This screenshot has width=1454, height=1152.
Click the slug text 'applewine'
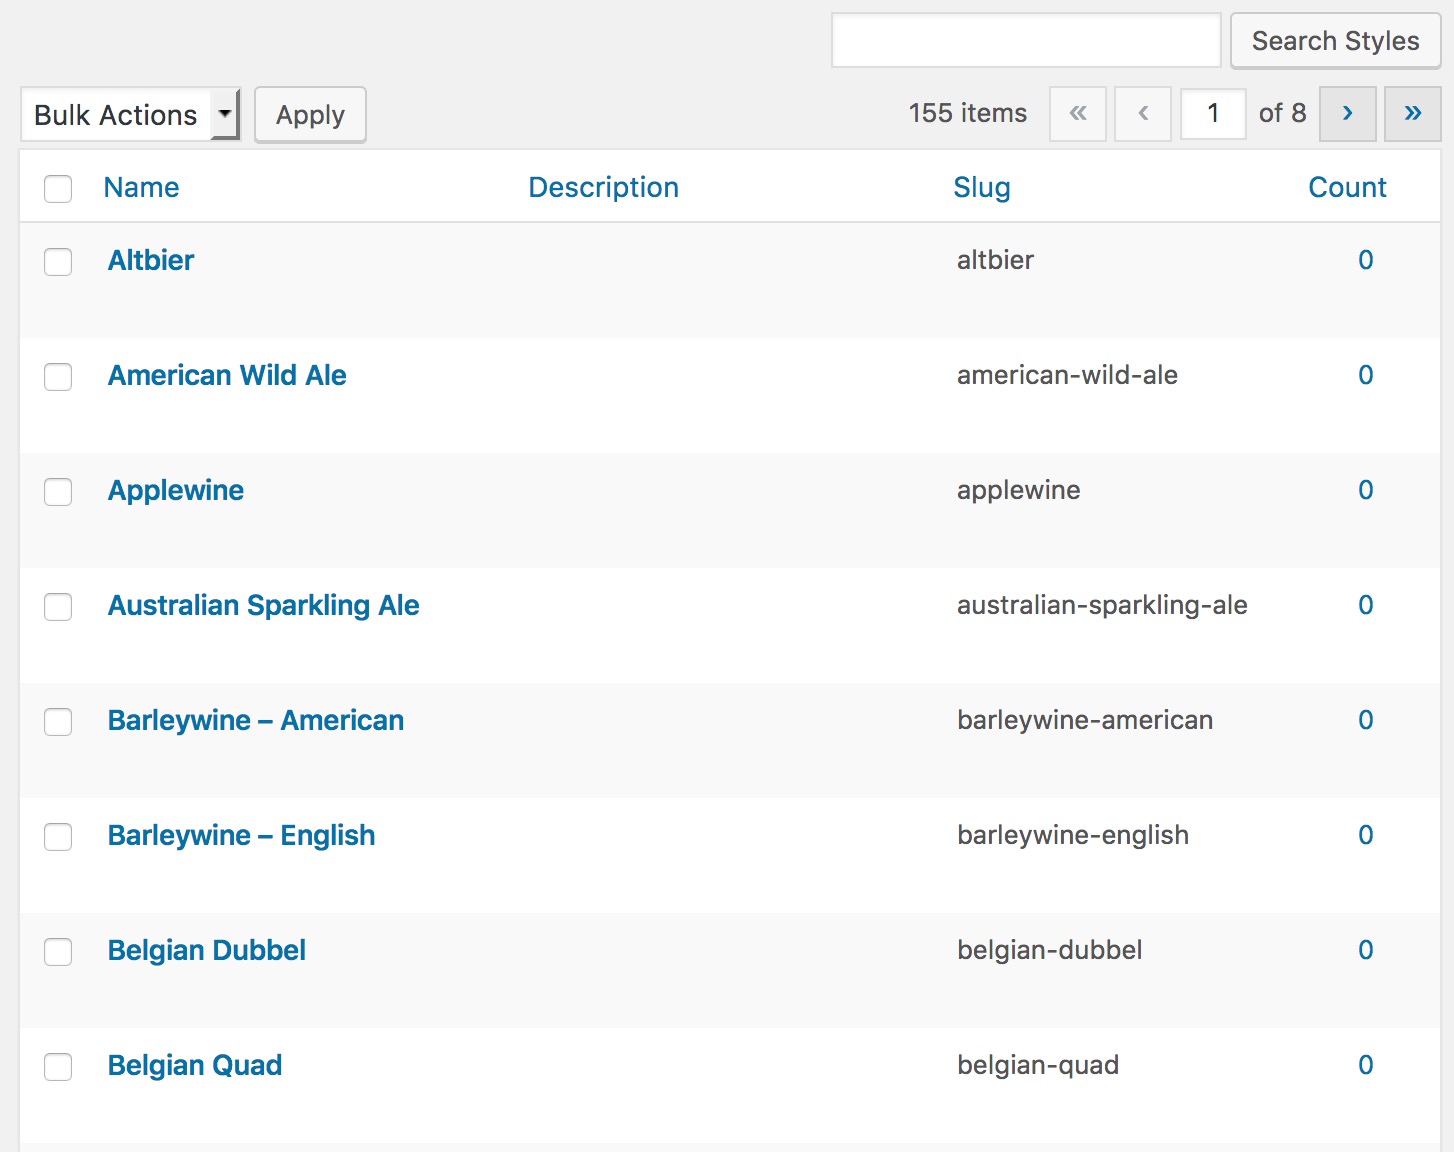1018,490
